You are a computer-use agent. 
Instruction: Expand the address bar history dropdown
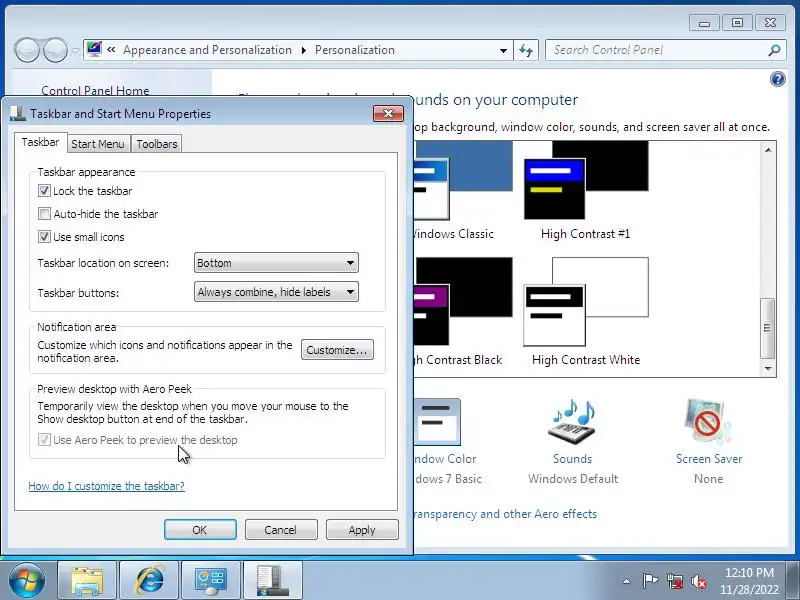[x=503, y=50]
